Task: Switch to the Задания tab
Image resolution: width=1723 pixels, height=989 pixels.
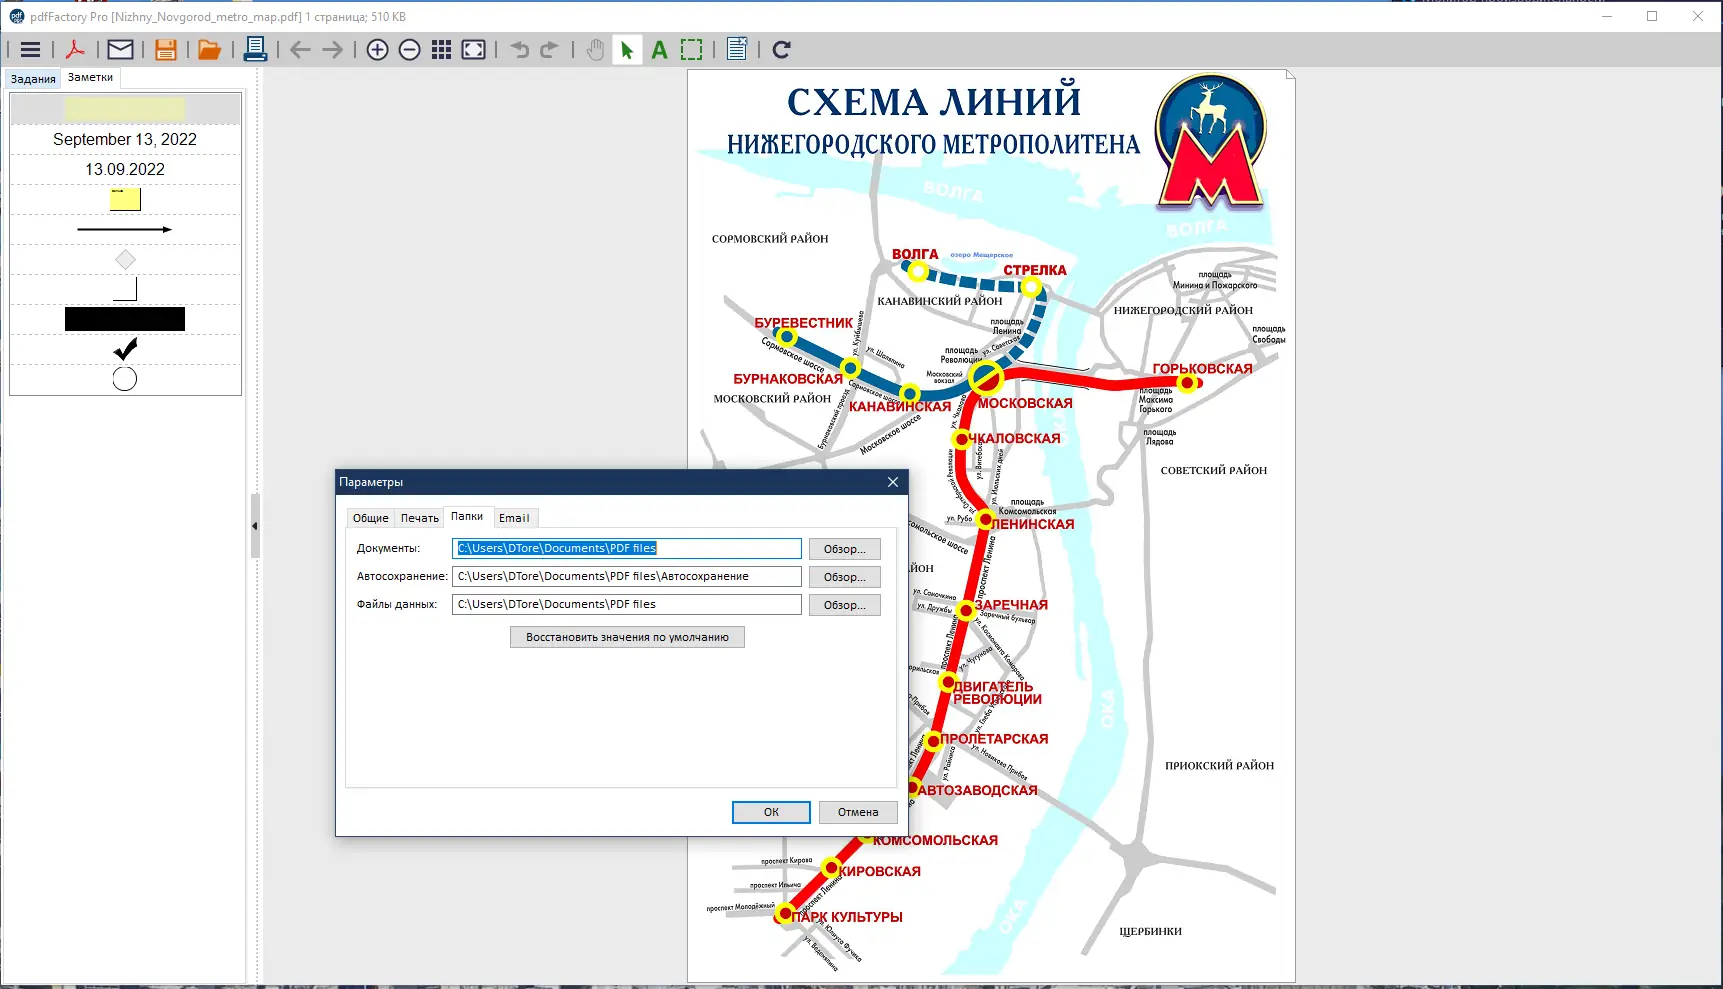Action: coord(33,79)
